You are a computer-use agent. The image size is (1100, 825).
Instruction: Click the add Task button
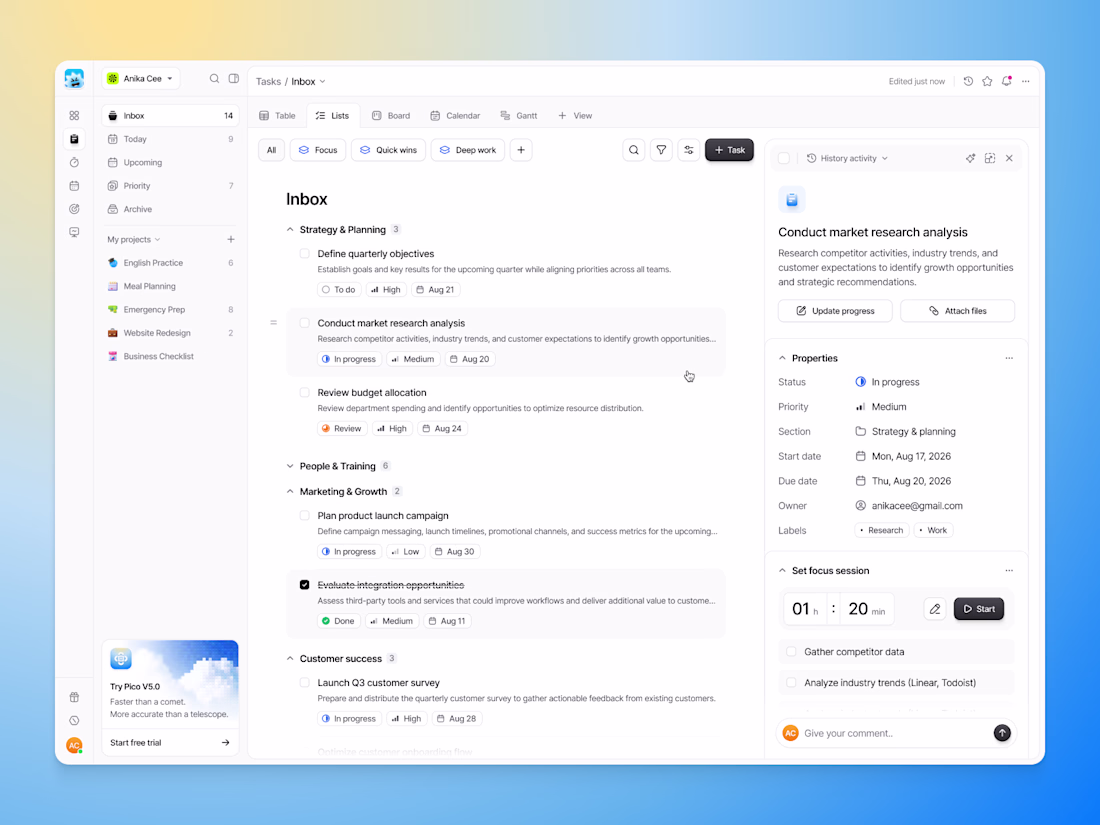(x=730, y=150)
